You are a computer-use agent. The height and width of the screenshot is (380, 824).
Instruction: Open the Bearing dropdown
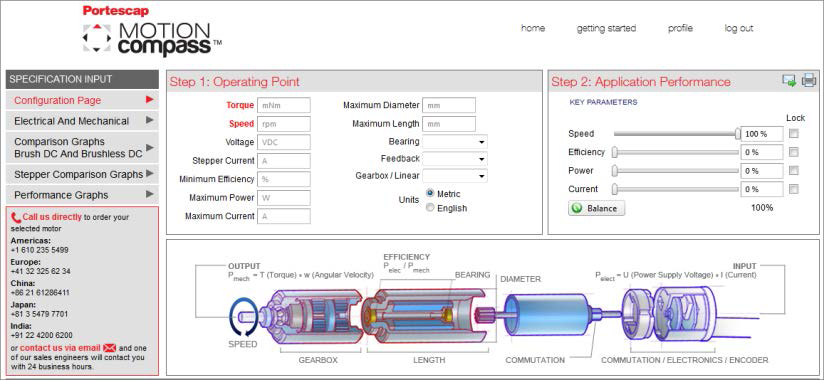pos(455,142)
